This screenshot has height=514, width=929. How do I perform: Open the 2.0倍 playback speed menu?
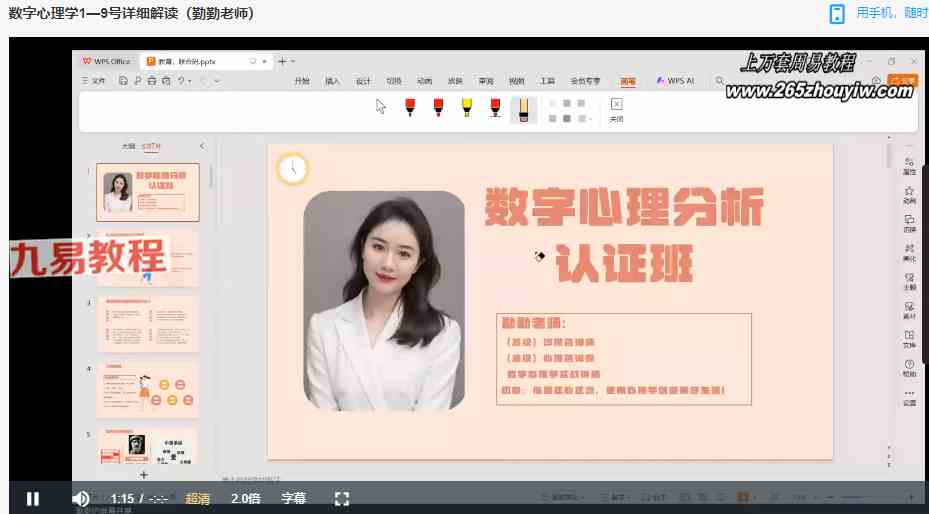tap(246, 498)
